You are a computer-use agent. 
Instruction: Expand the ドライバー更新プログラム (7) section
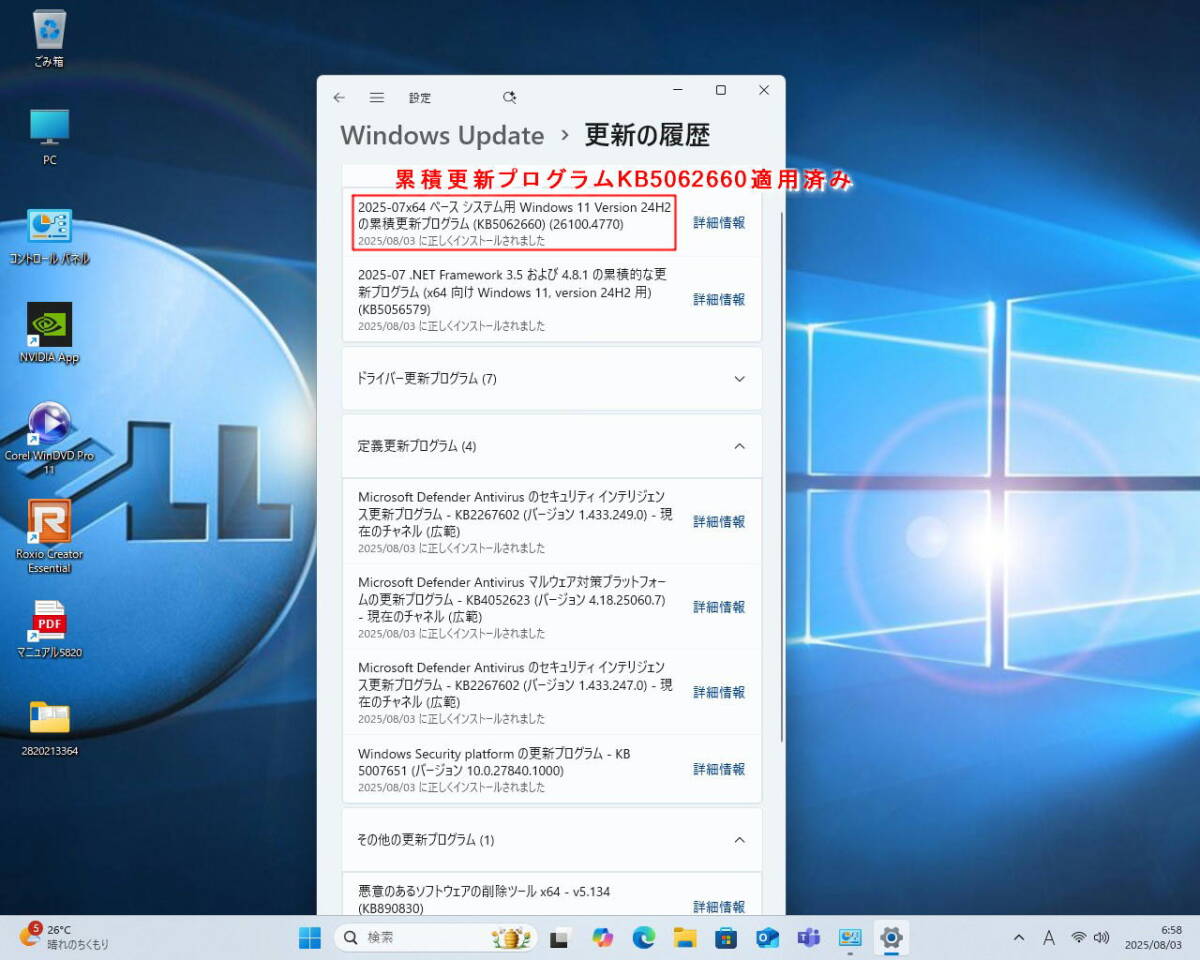552,379
